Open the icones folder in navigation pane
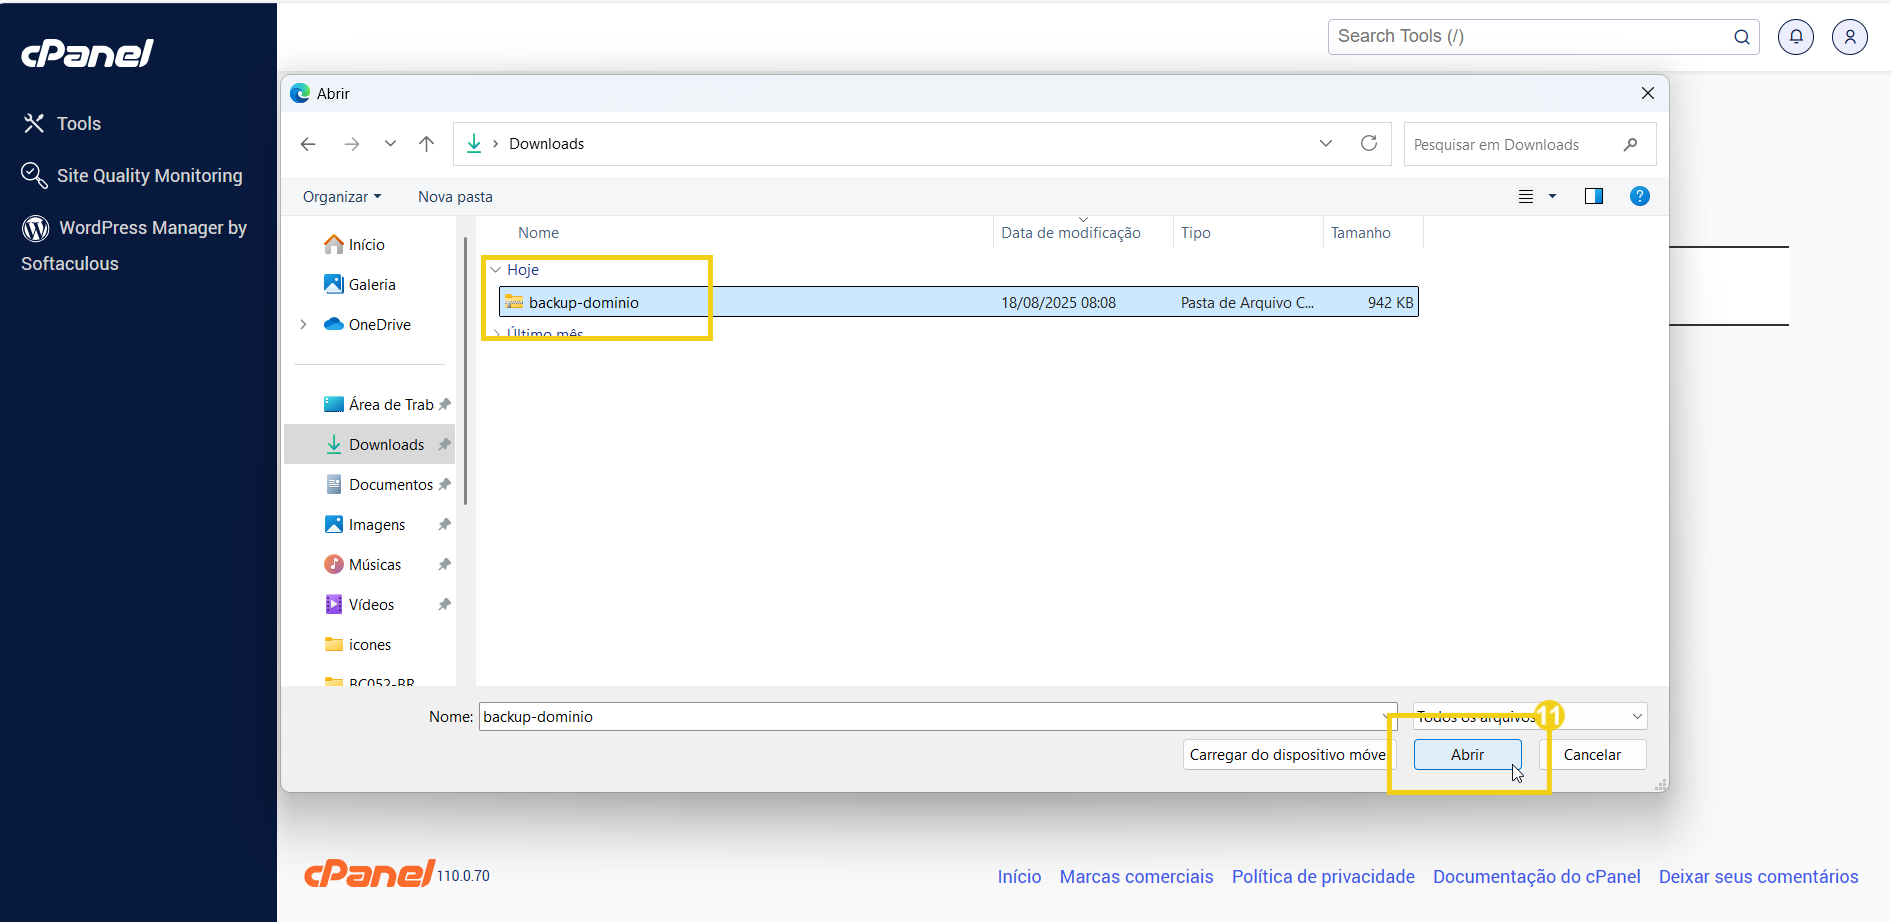 (x=357, y=645)
